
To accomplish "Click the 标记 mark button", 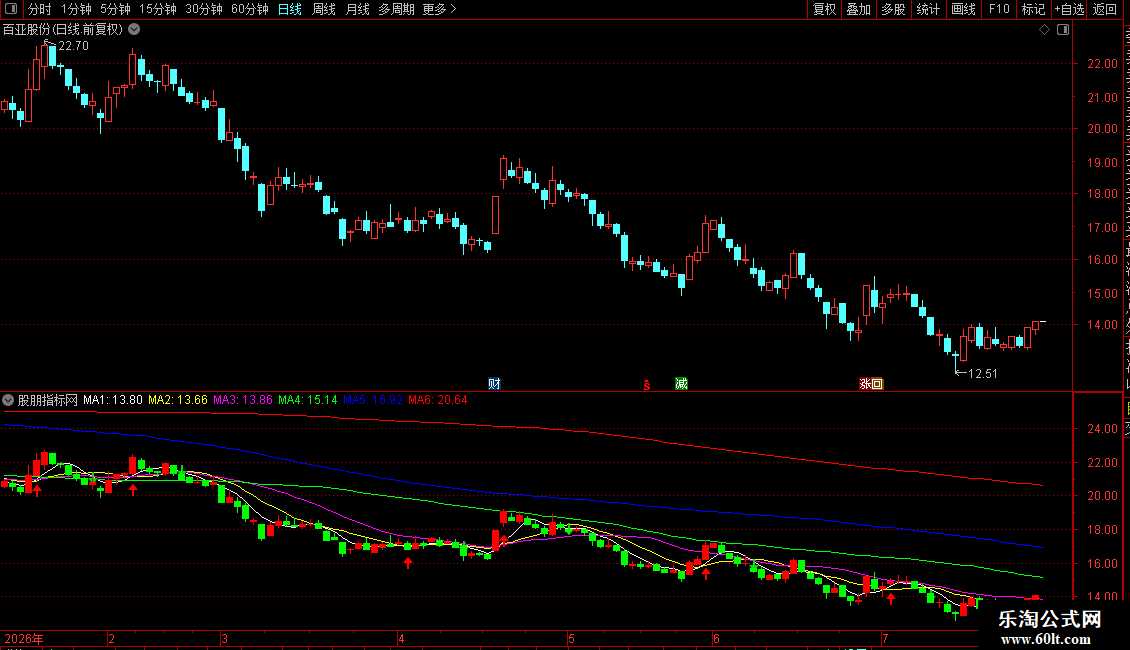I will [x=1033, y=9].
